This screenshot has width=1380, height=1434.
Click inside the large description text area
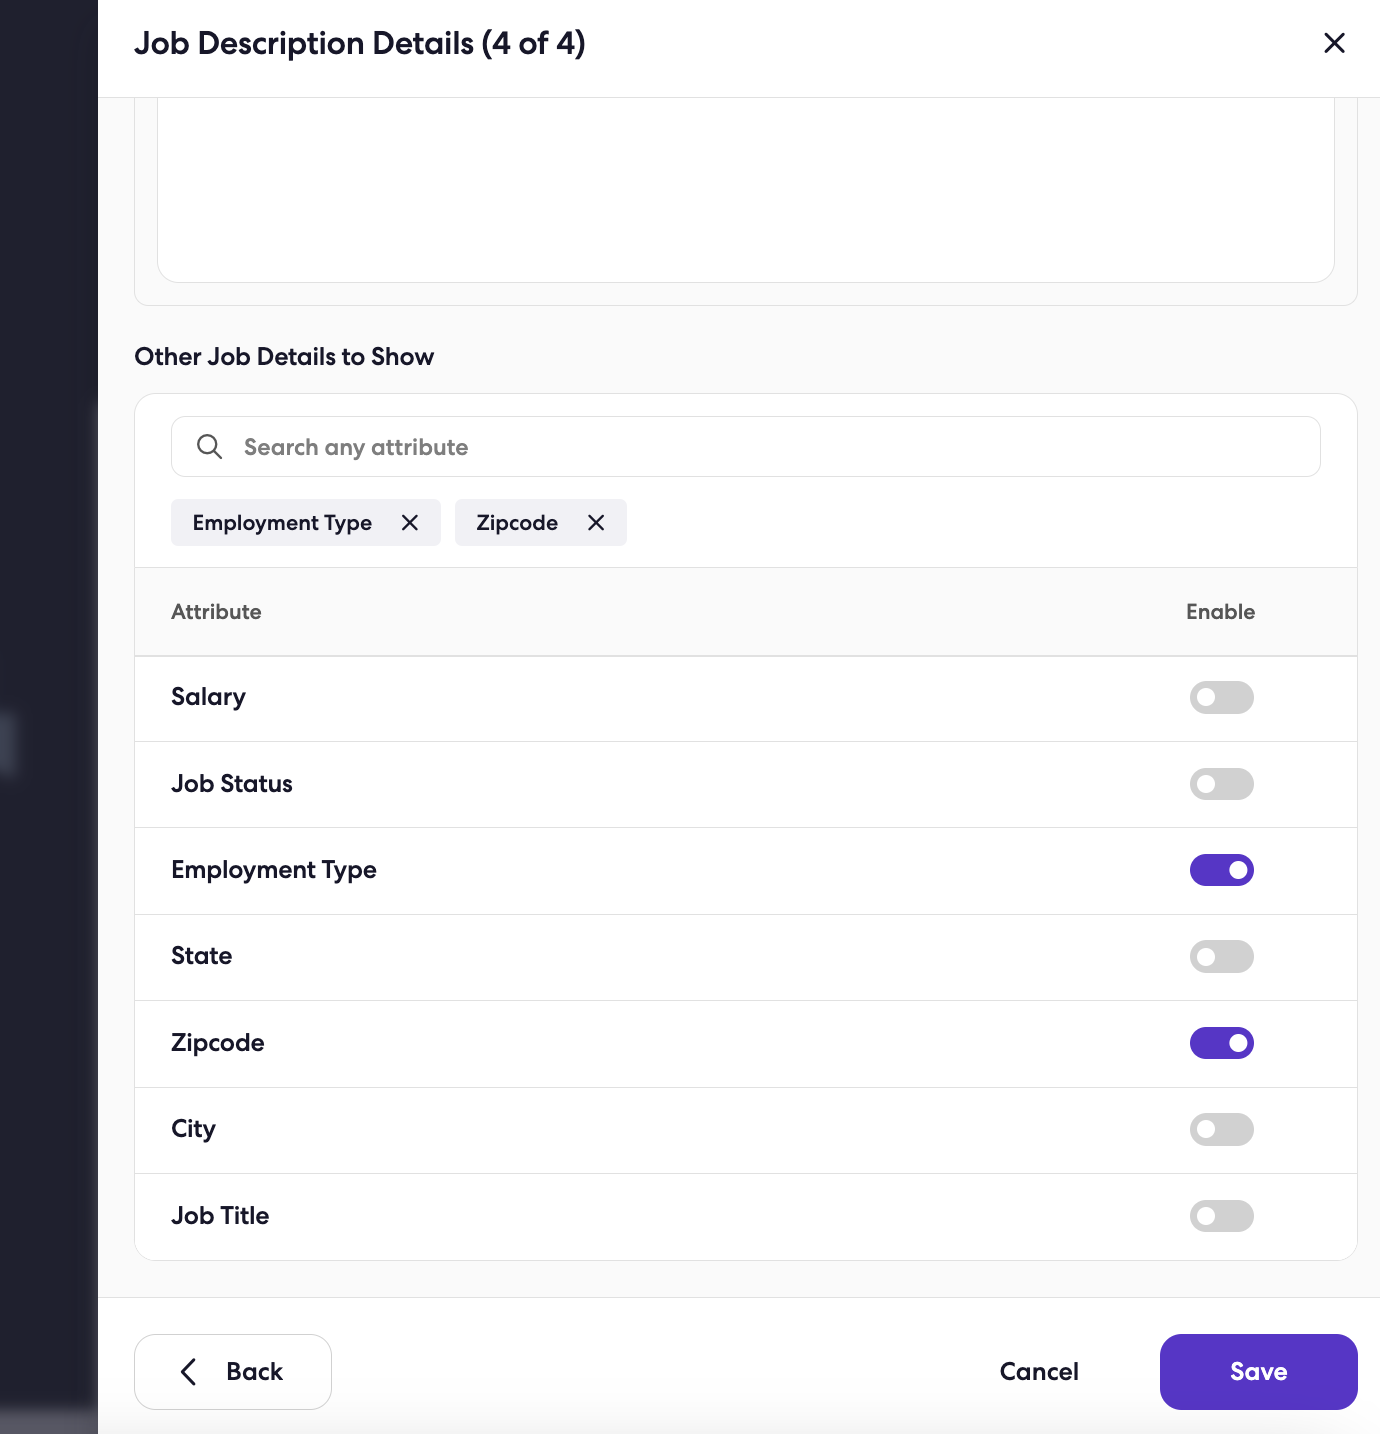pos(746,190)
